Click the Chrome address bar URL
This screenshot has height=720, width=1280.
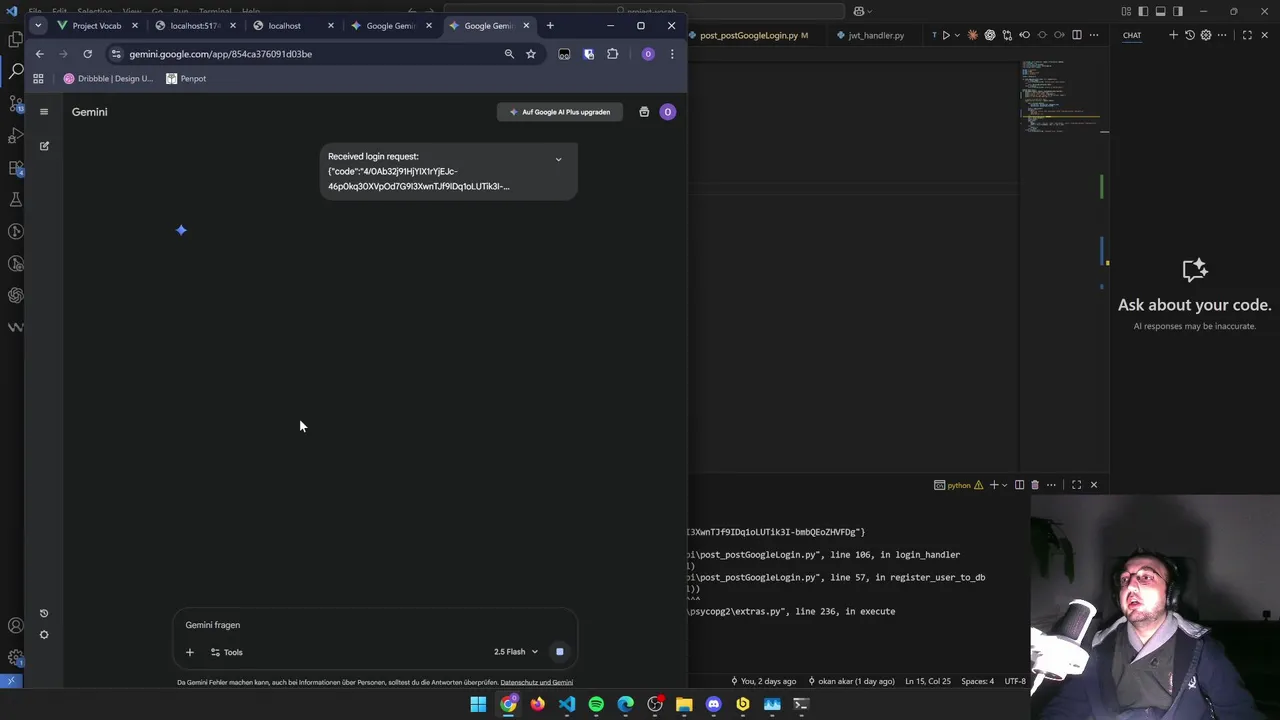tap(220, 54)
